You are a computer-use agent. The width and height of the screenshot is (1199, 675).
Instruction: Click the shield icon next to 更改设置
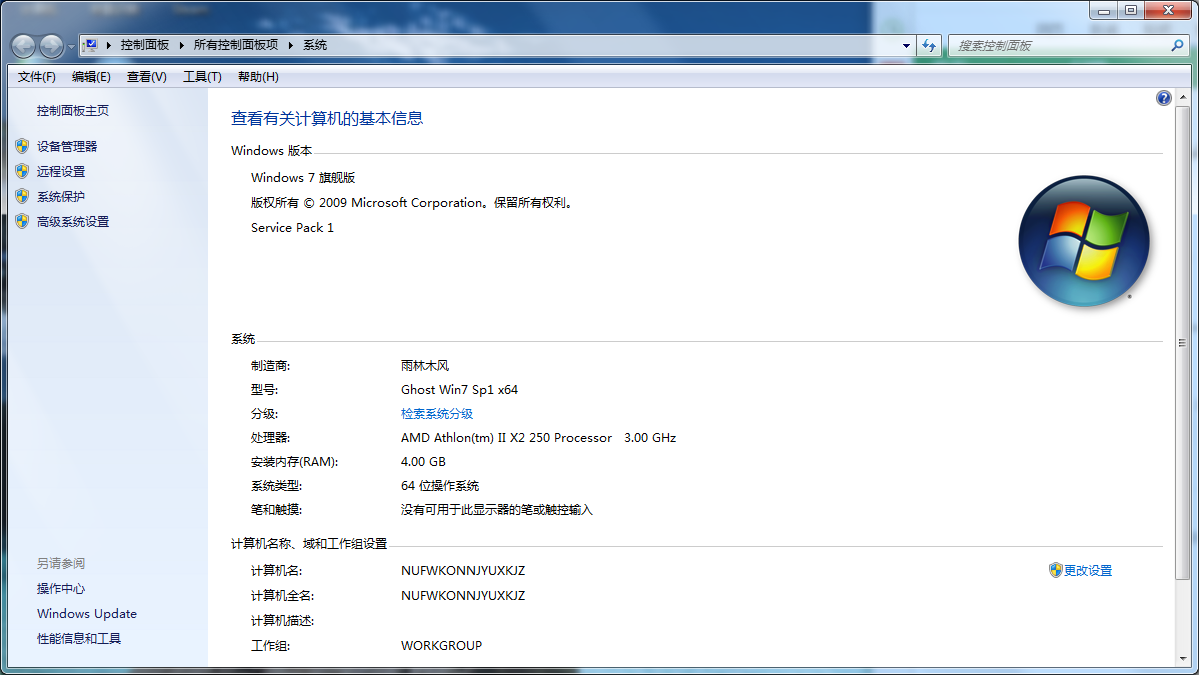pos(1055,570)
